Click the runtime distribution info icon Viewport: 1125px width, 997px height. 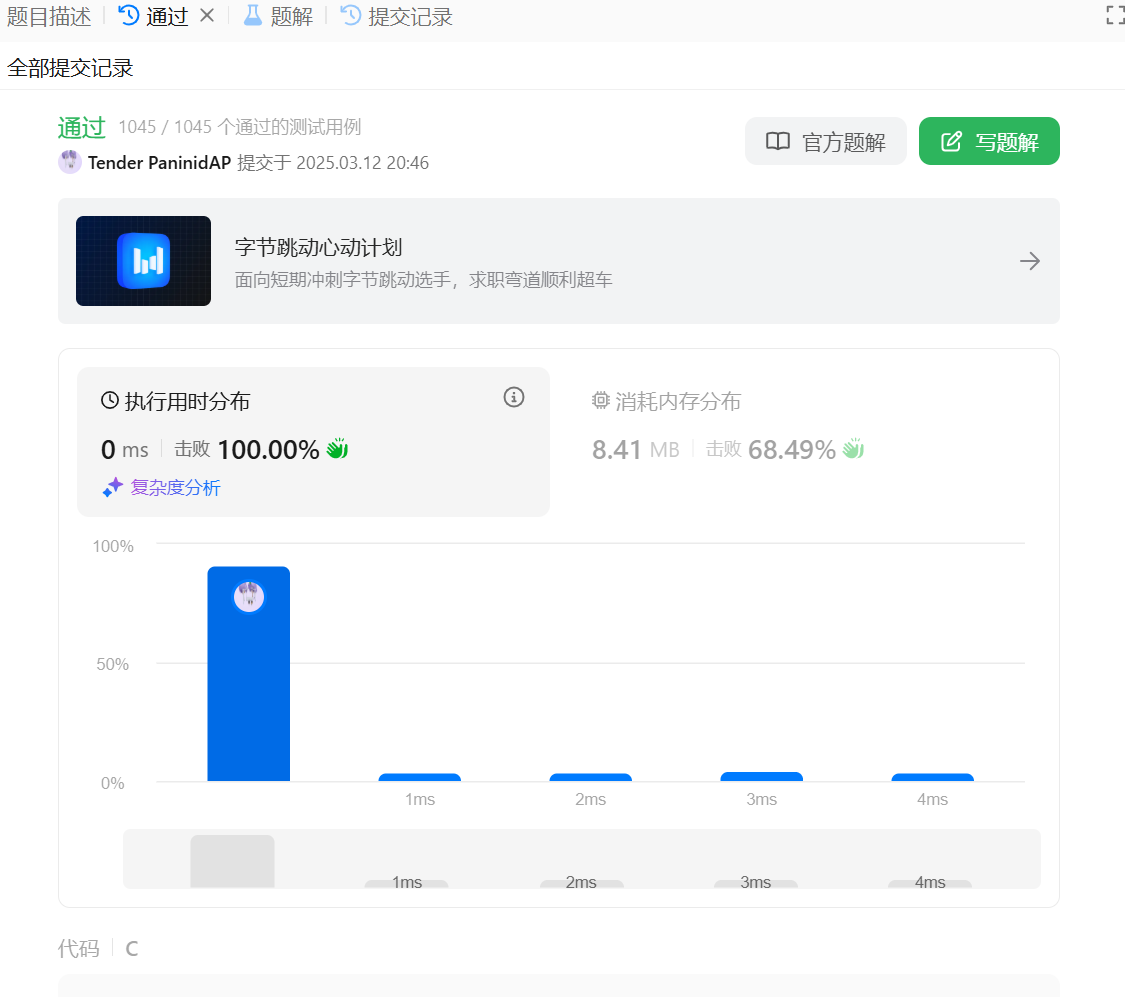(514, 398)
